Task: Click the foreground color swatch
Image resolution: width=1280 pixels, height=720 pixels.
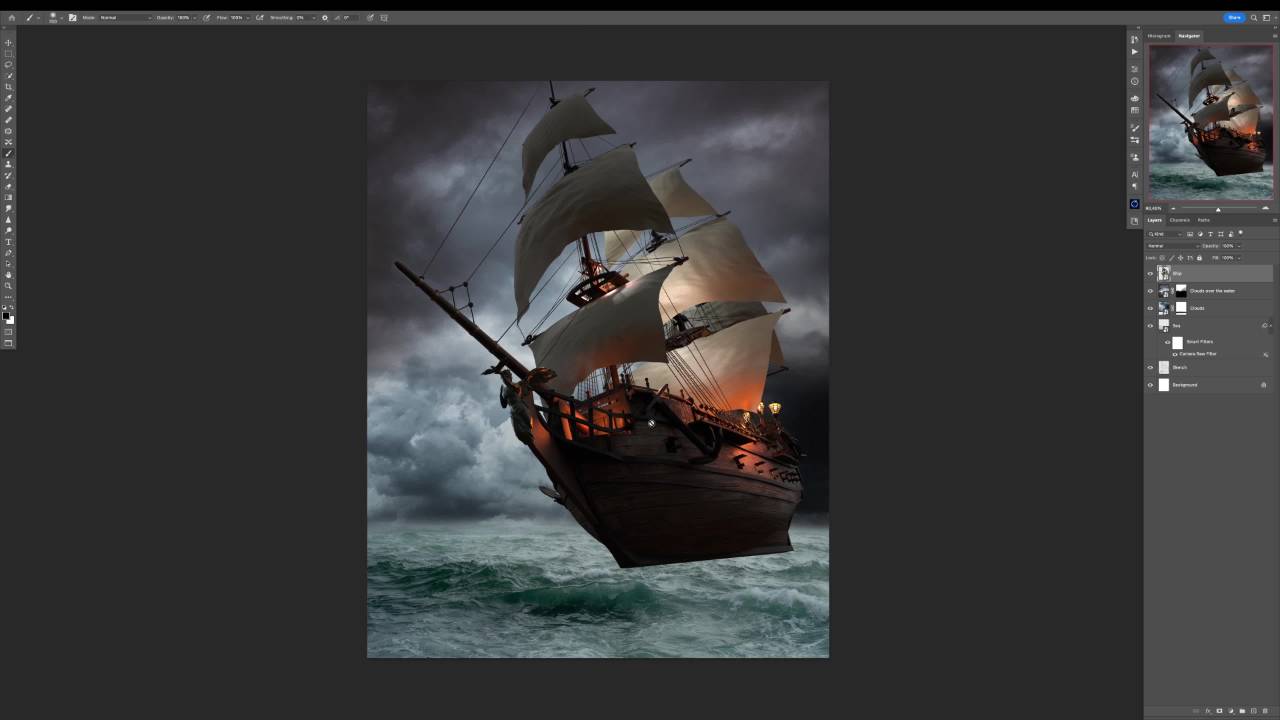Action: click(x=6, y=316)
